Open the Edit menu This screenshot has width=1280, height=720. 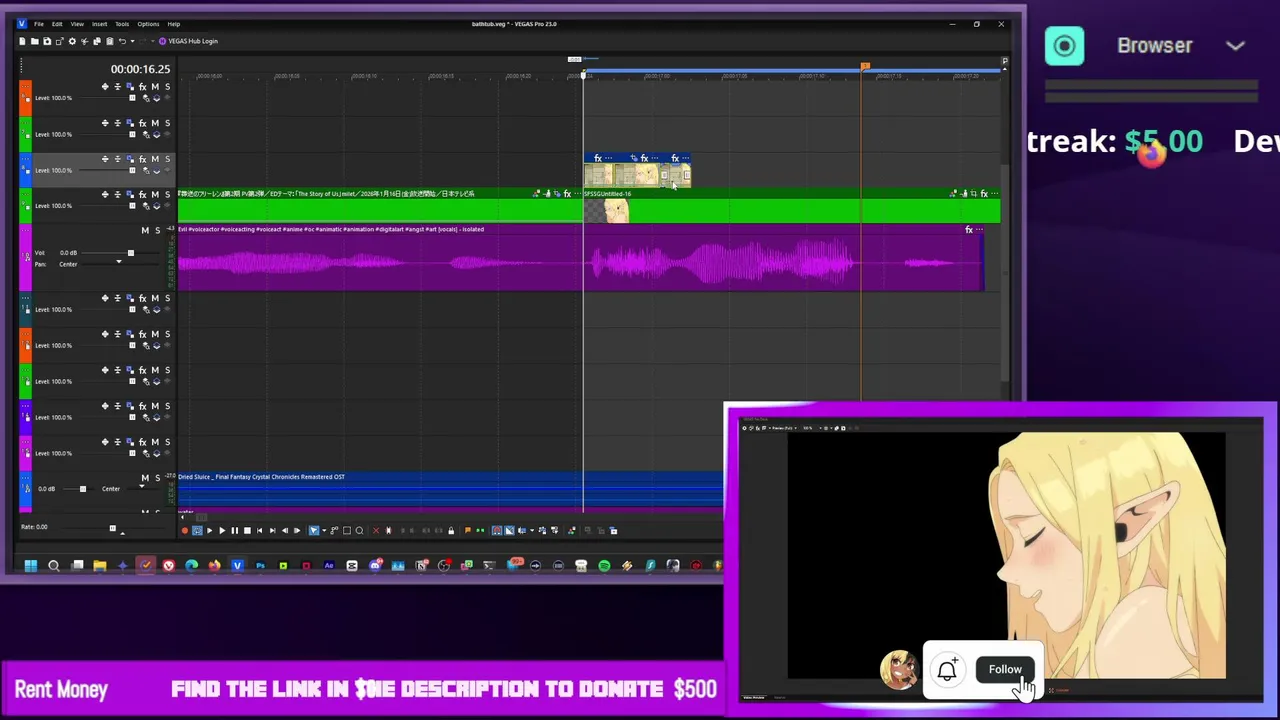57,24
